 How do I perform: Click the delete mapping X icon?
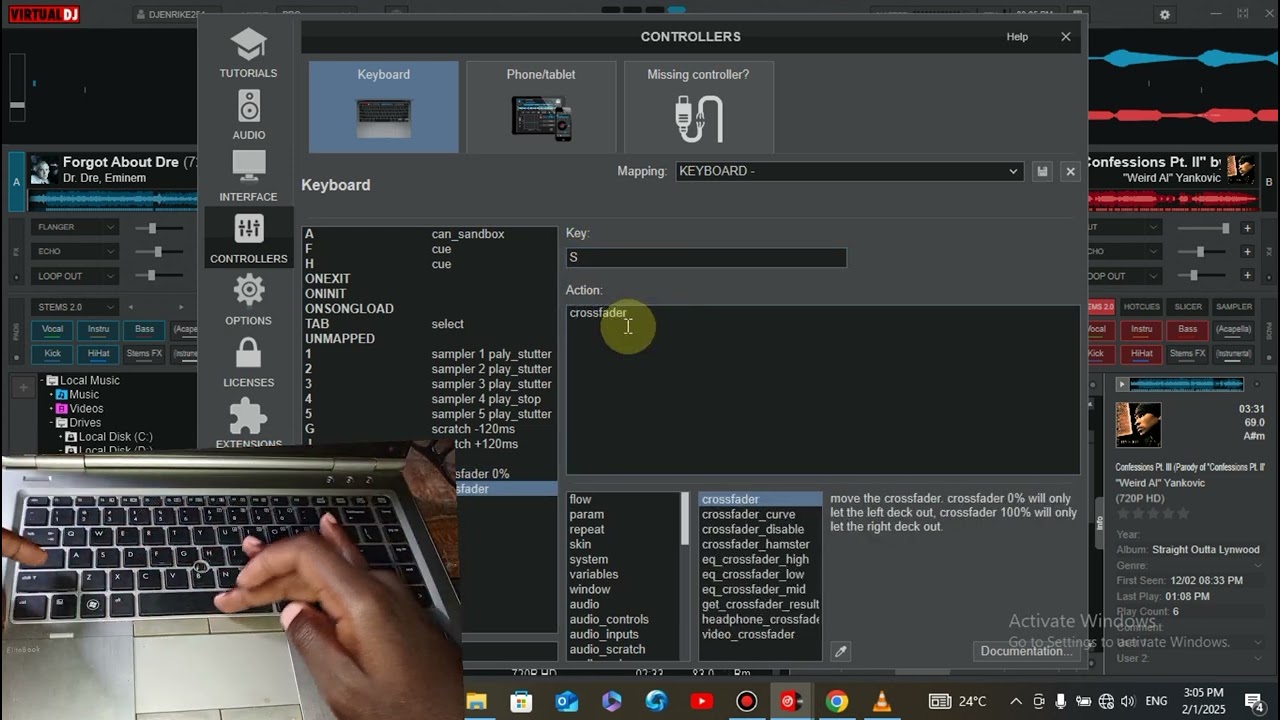click(1070, 171)
